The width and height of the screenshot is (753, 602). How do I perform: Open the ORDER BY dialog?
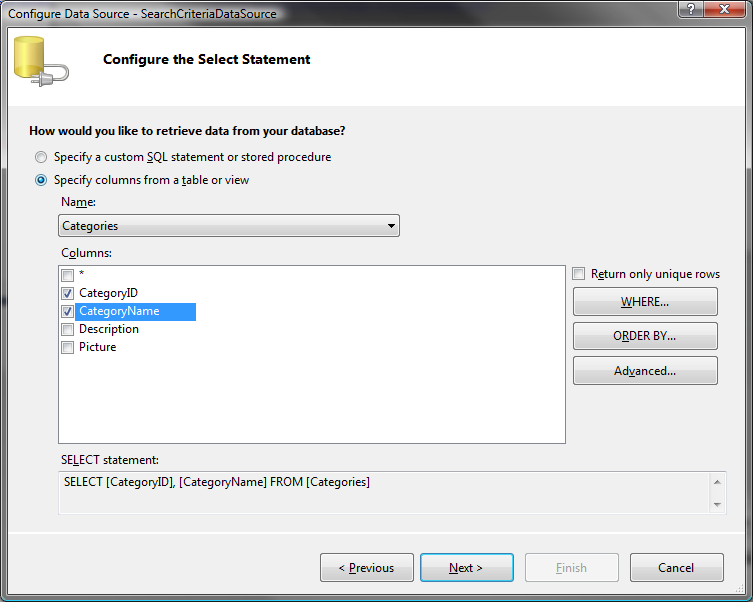coord(645,336)
